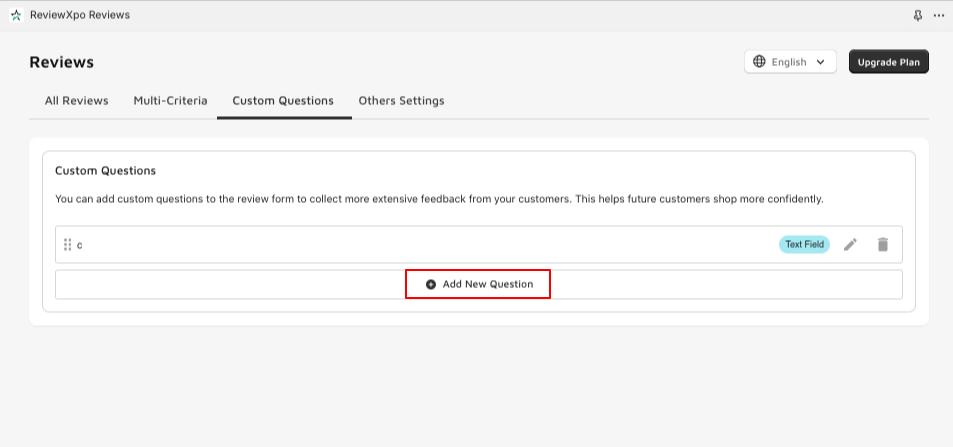The width and height of the screenshot is (953, 447).
Task: Click the ReviewXpo star logo icon
Action: [16, 15]
